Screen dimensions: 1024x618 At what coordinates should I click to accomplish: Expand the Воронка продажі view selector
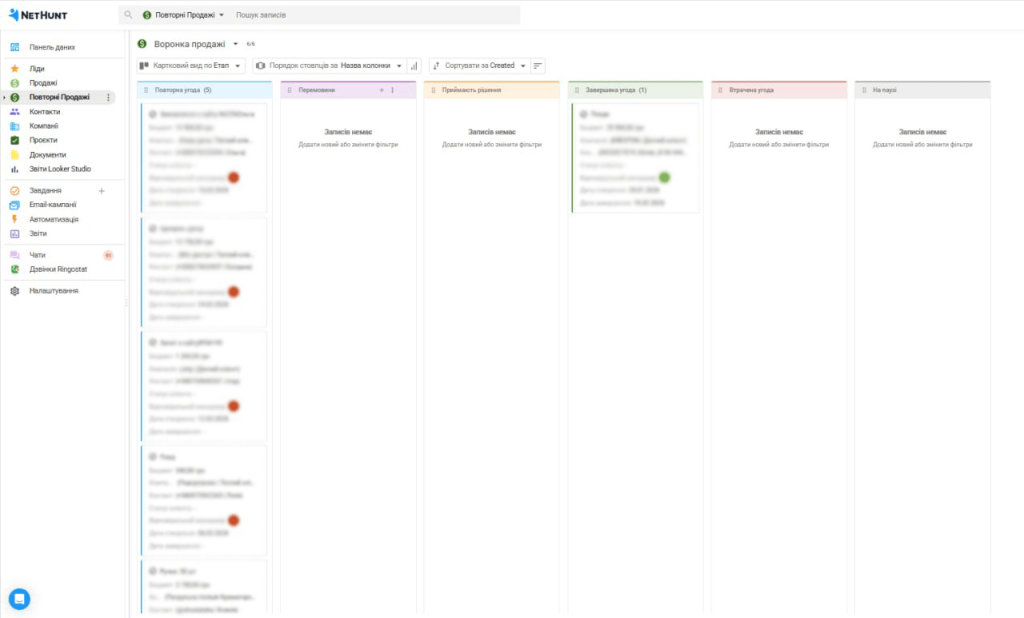pos(236,45)
